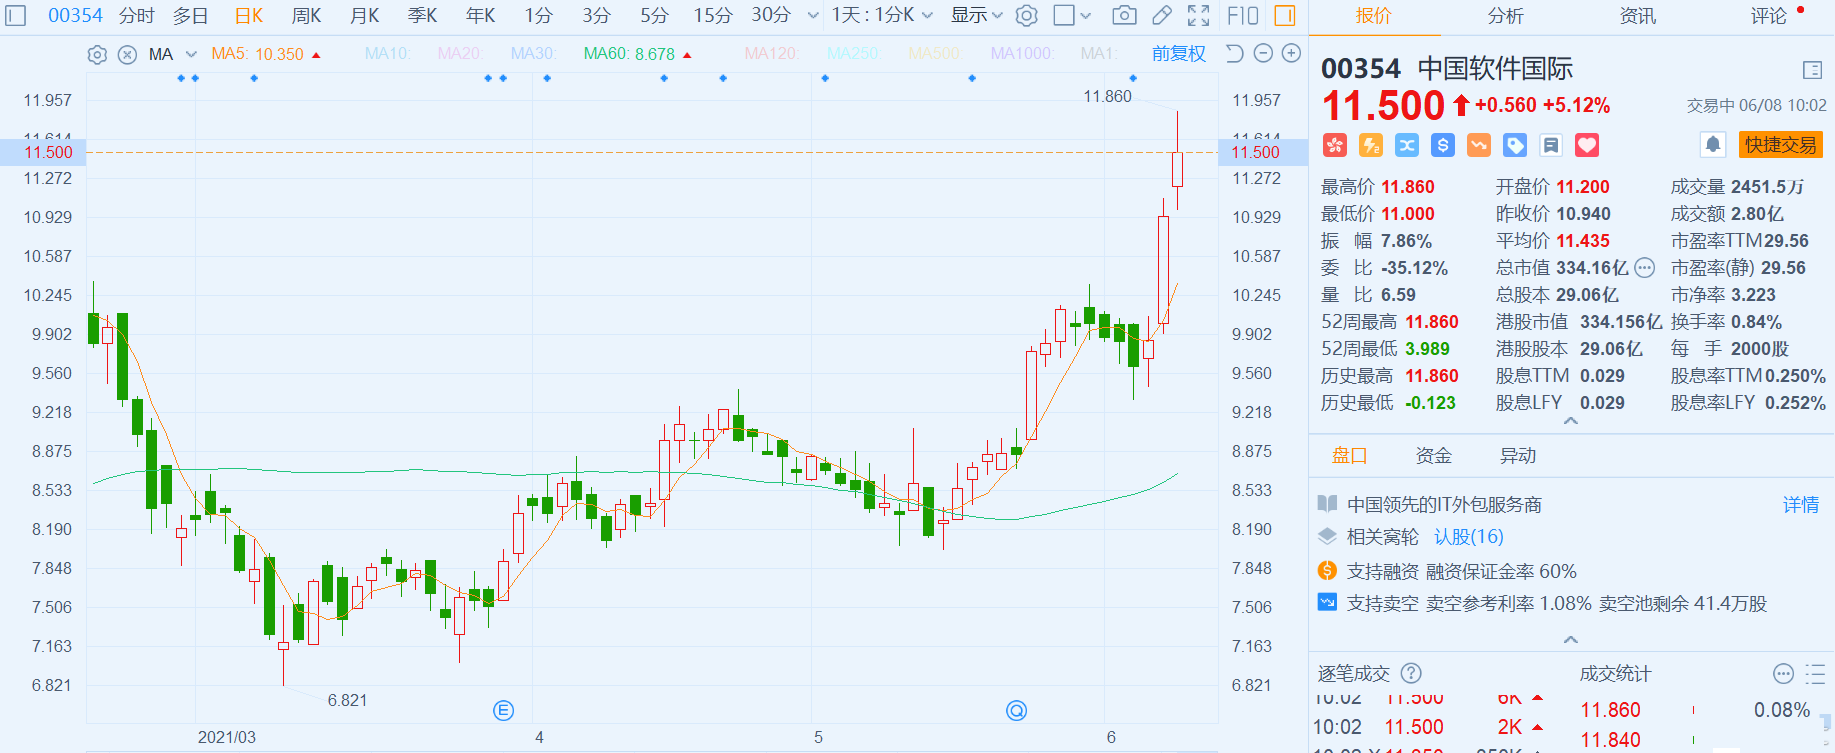Zoom in the chart with plus icon

(x=1292, y=53)
